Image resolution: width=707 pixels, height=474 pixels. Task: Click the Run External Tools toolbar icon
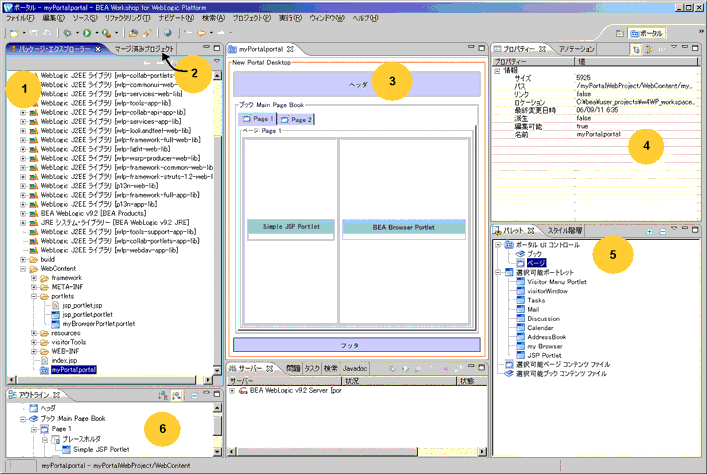106,33
